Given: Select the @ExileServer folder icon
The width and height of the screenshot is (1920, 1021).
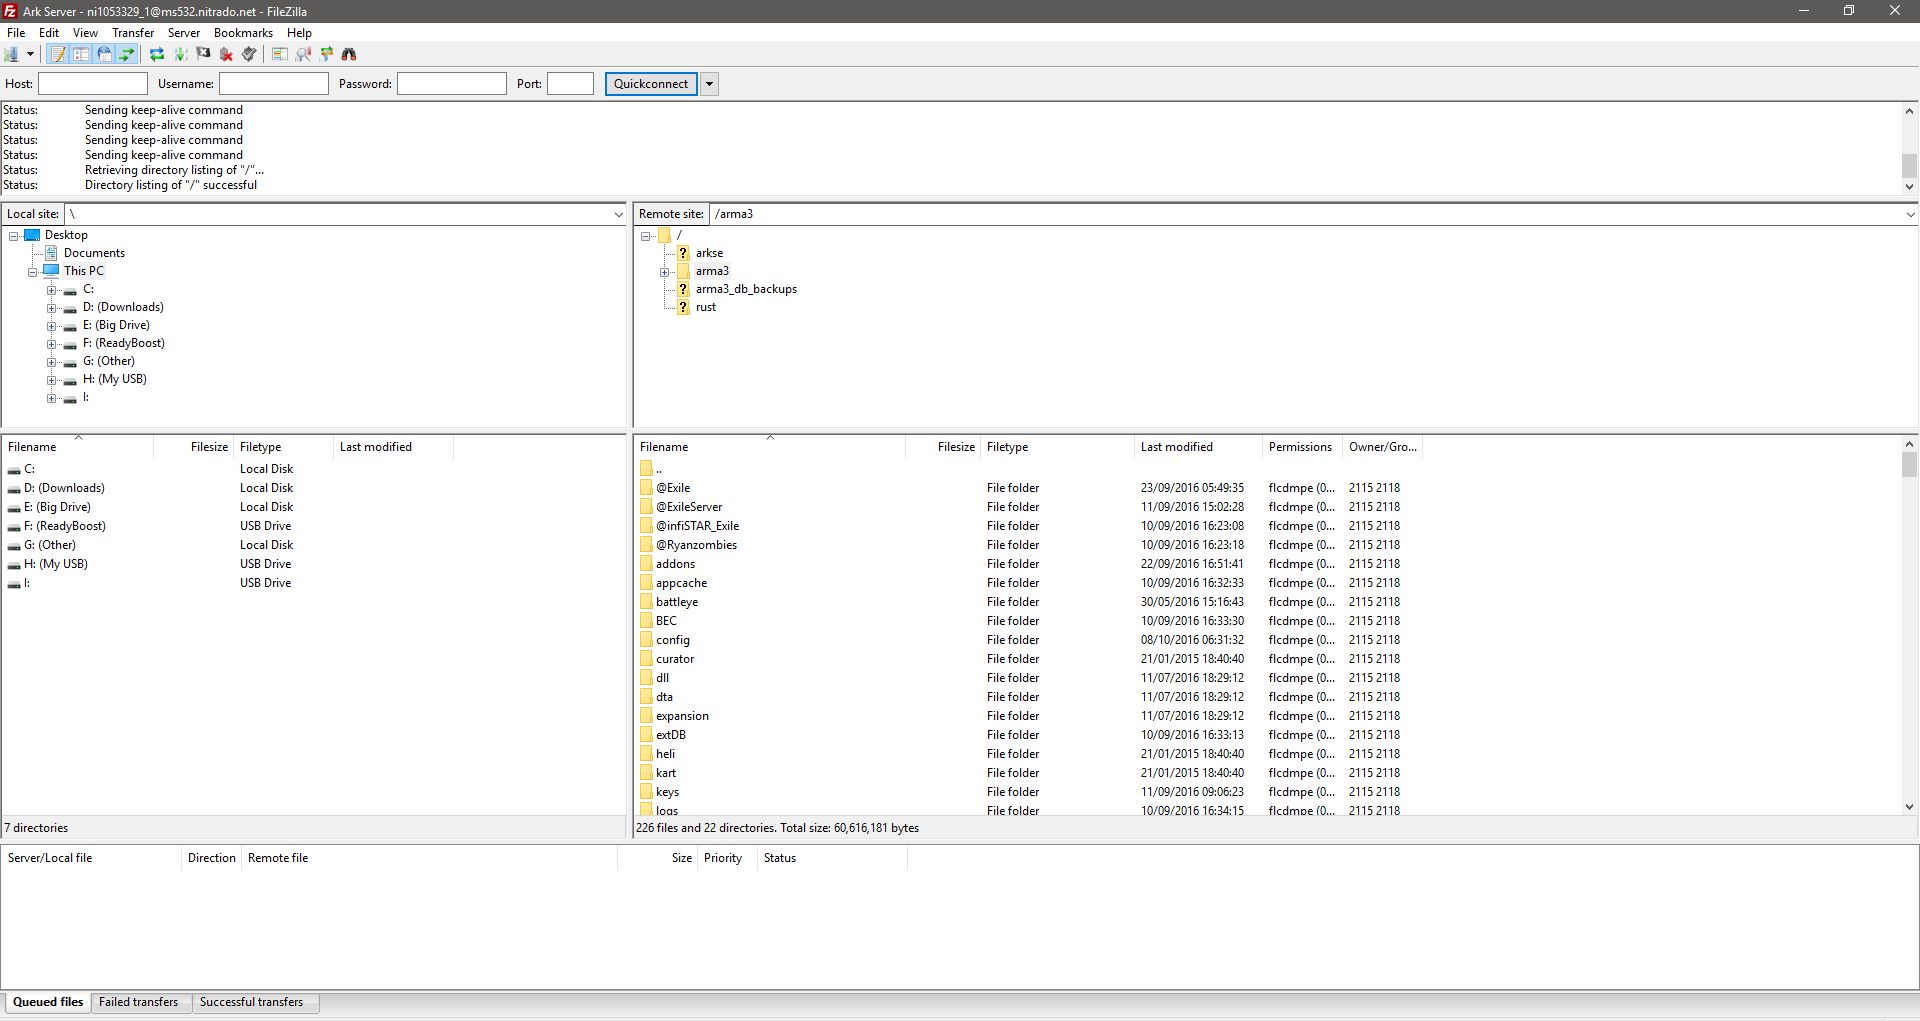Looking at the screenshot, I should (646, 507).
